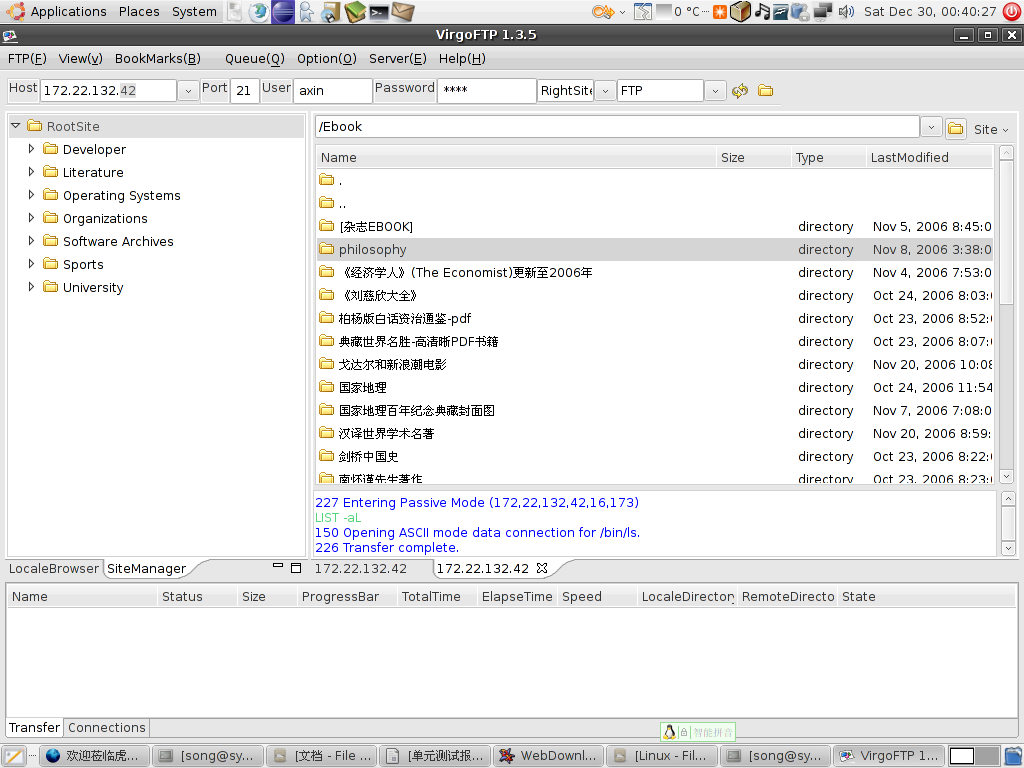Minimize the SiteManager side panel
Viewport: 1024px width, 768px height.
coord(278,566)
